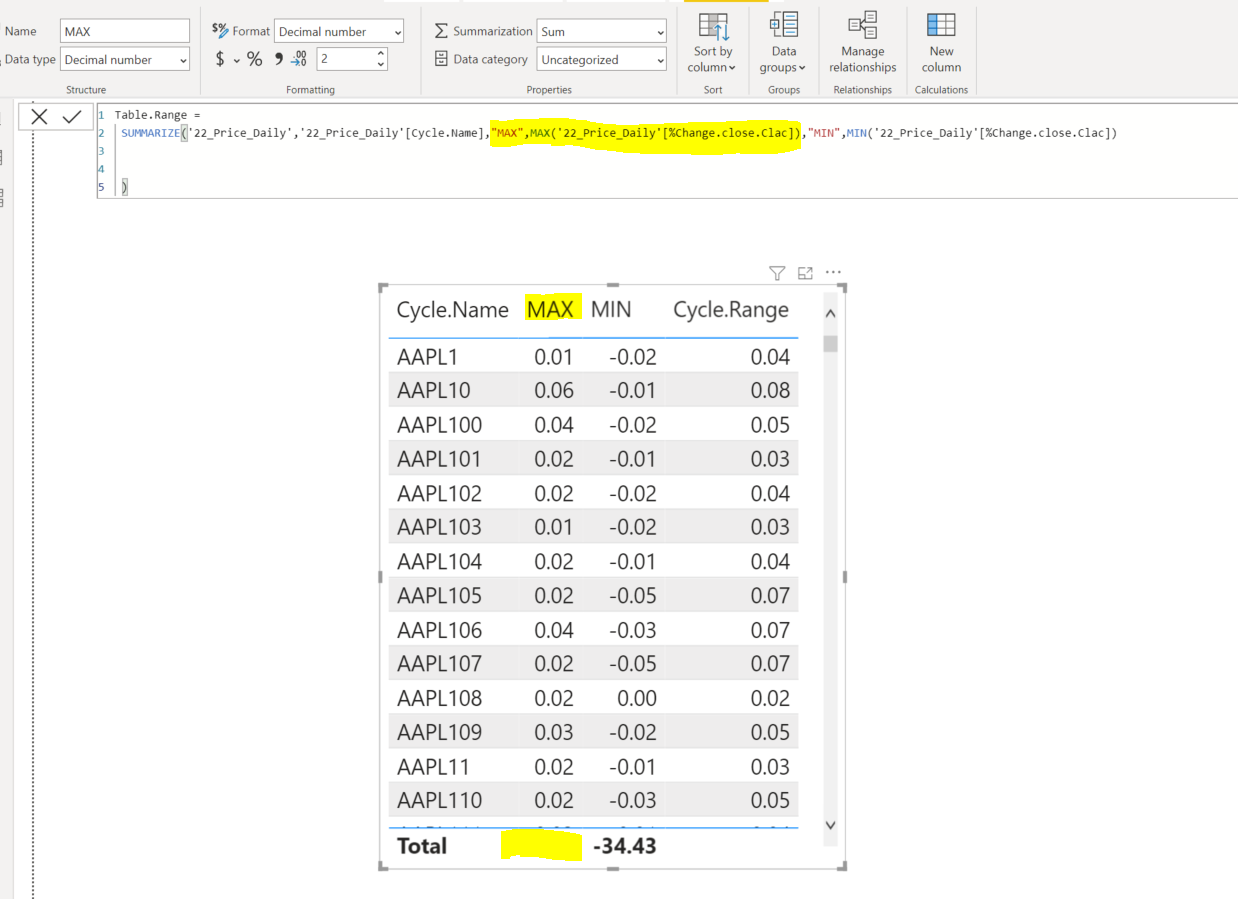The height and width of the screenshot is (899, 1238).
Task: Click the Summarization sigma icon
Action: click(x=441, y=32)
